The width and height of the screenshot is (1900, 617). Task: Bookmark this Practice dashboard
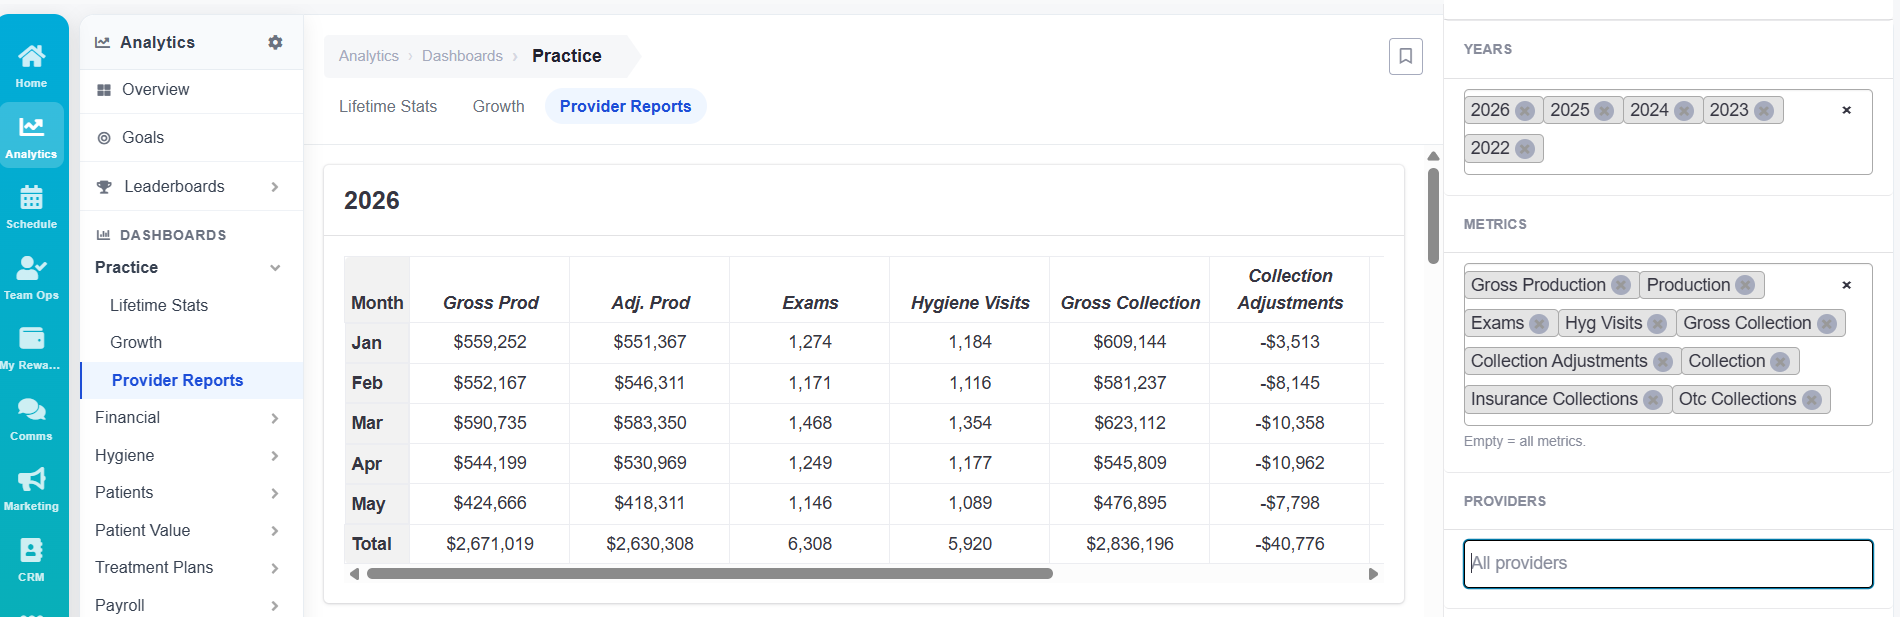[1405, 56]
